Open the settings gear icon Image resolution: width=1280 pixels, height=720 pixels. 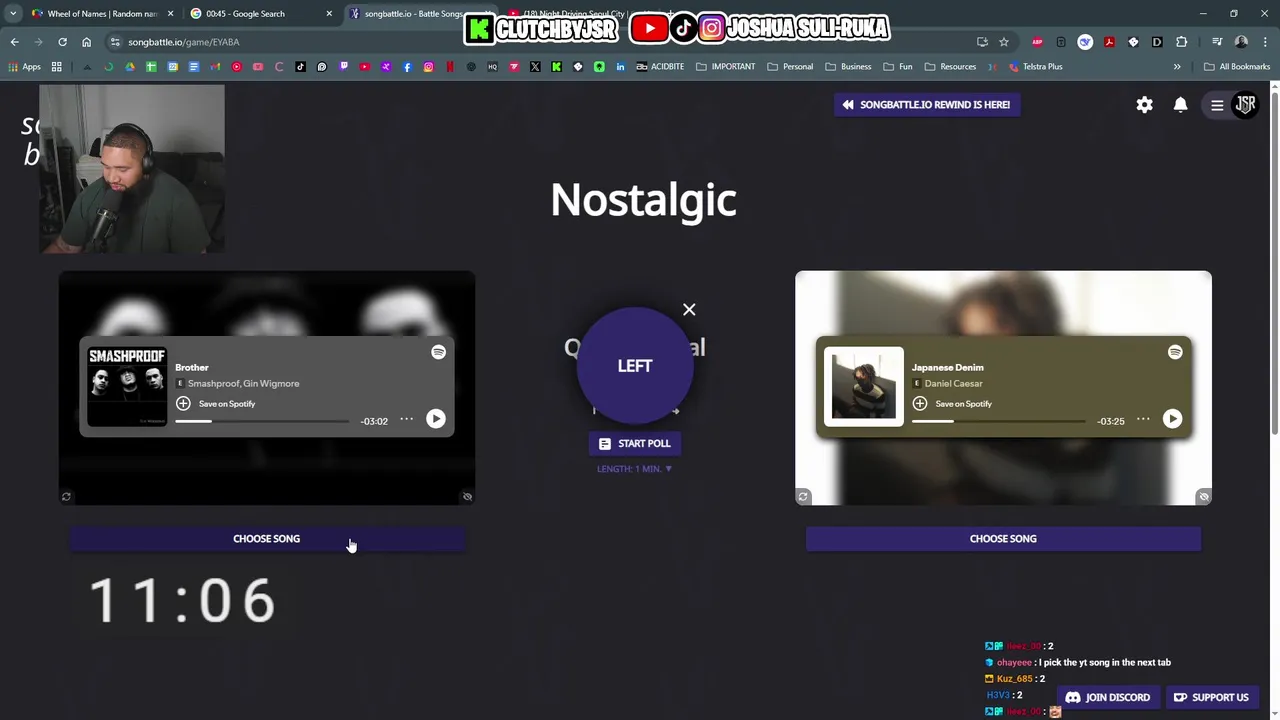[x=1144, y=105]
